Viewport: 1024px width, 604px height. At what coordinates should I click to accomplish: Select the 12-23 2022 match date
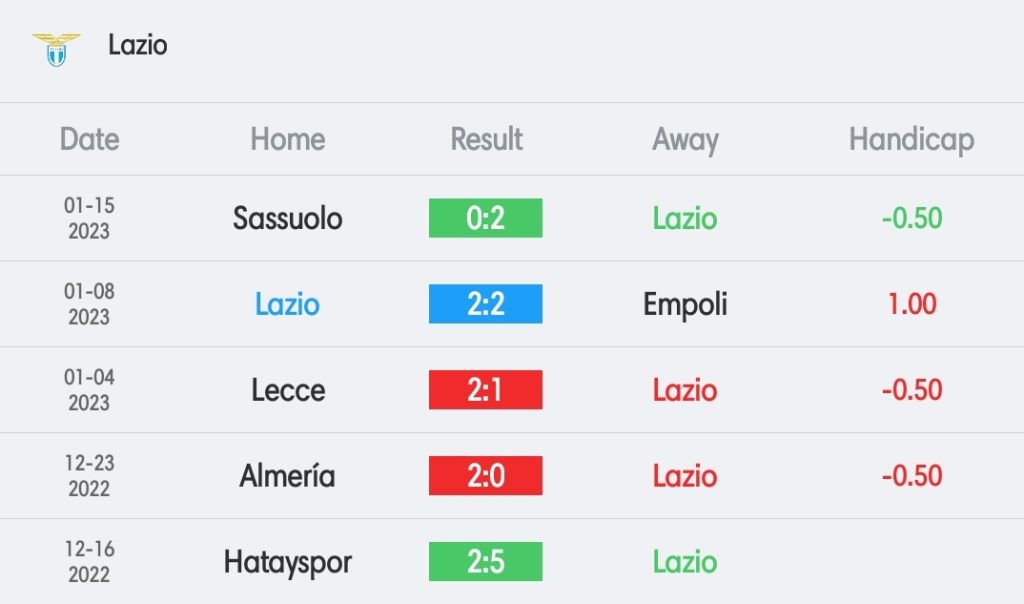(x=89, y=475)
